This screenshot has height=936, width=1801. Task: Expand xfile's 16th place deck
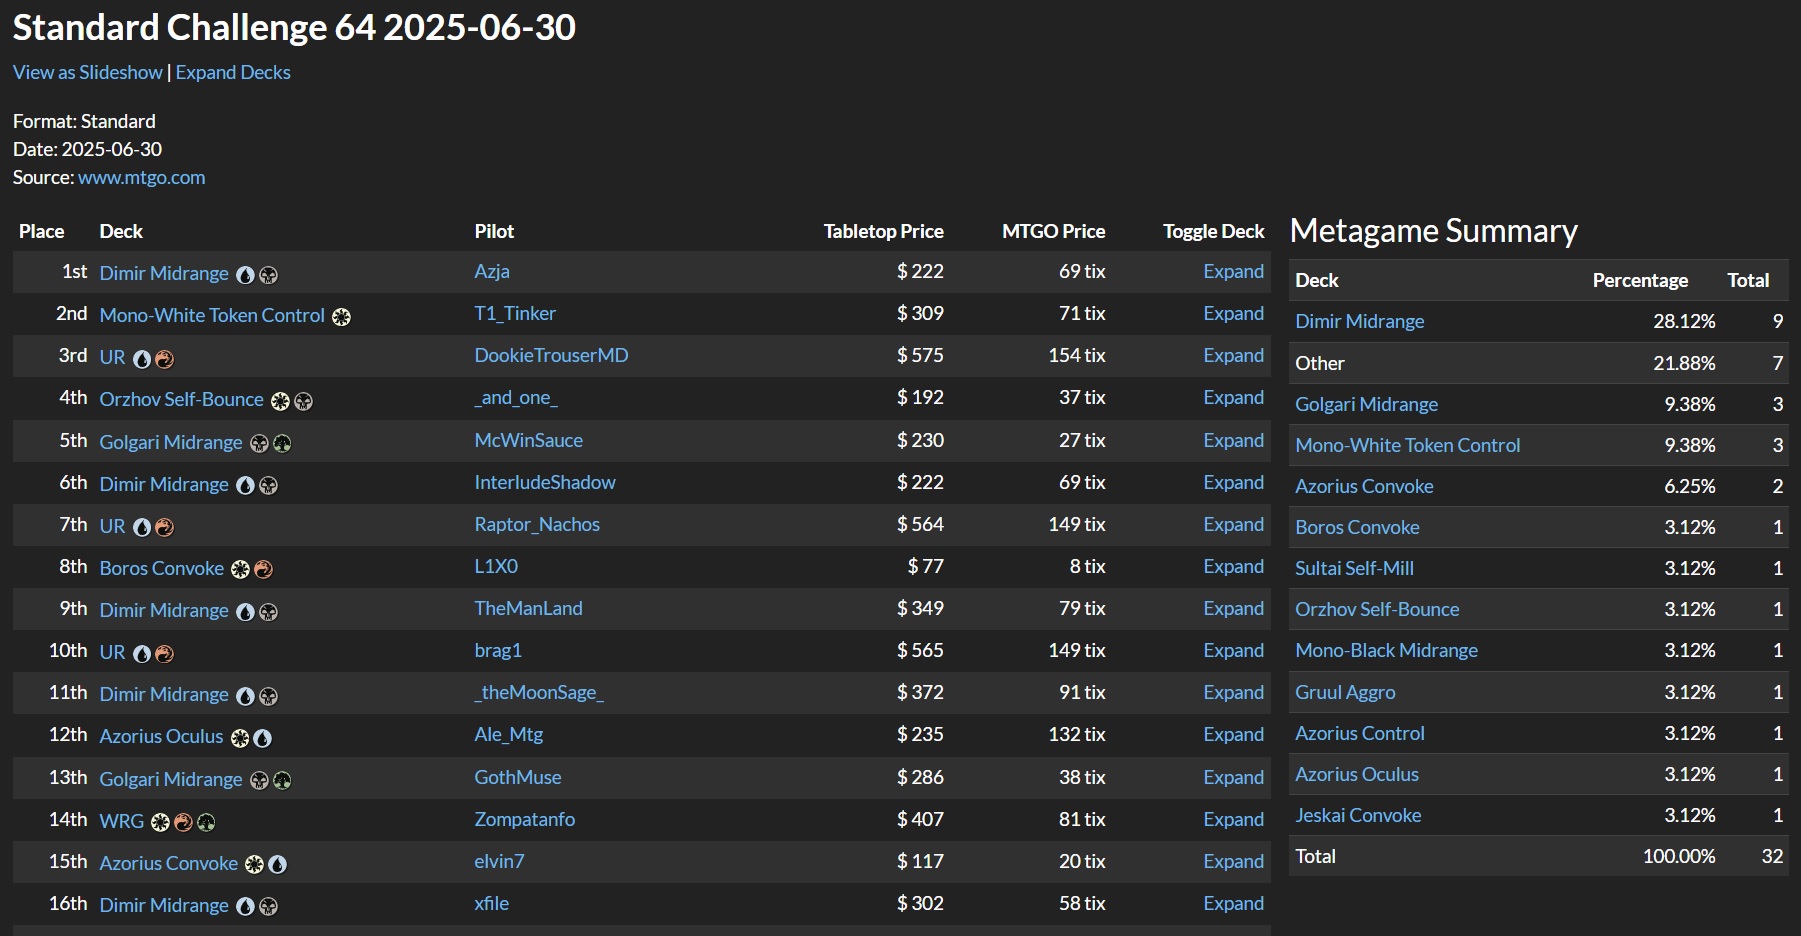tap(1233, 904)
